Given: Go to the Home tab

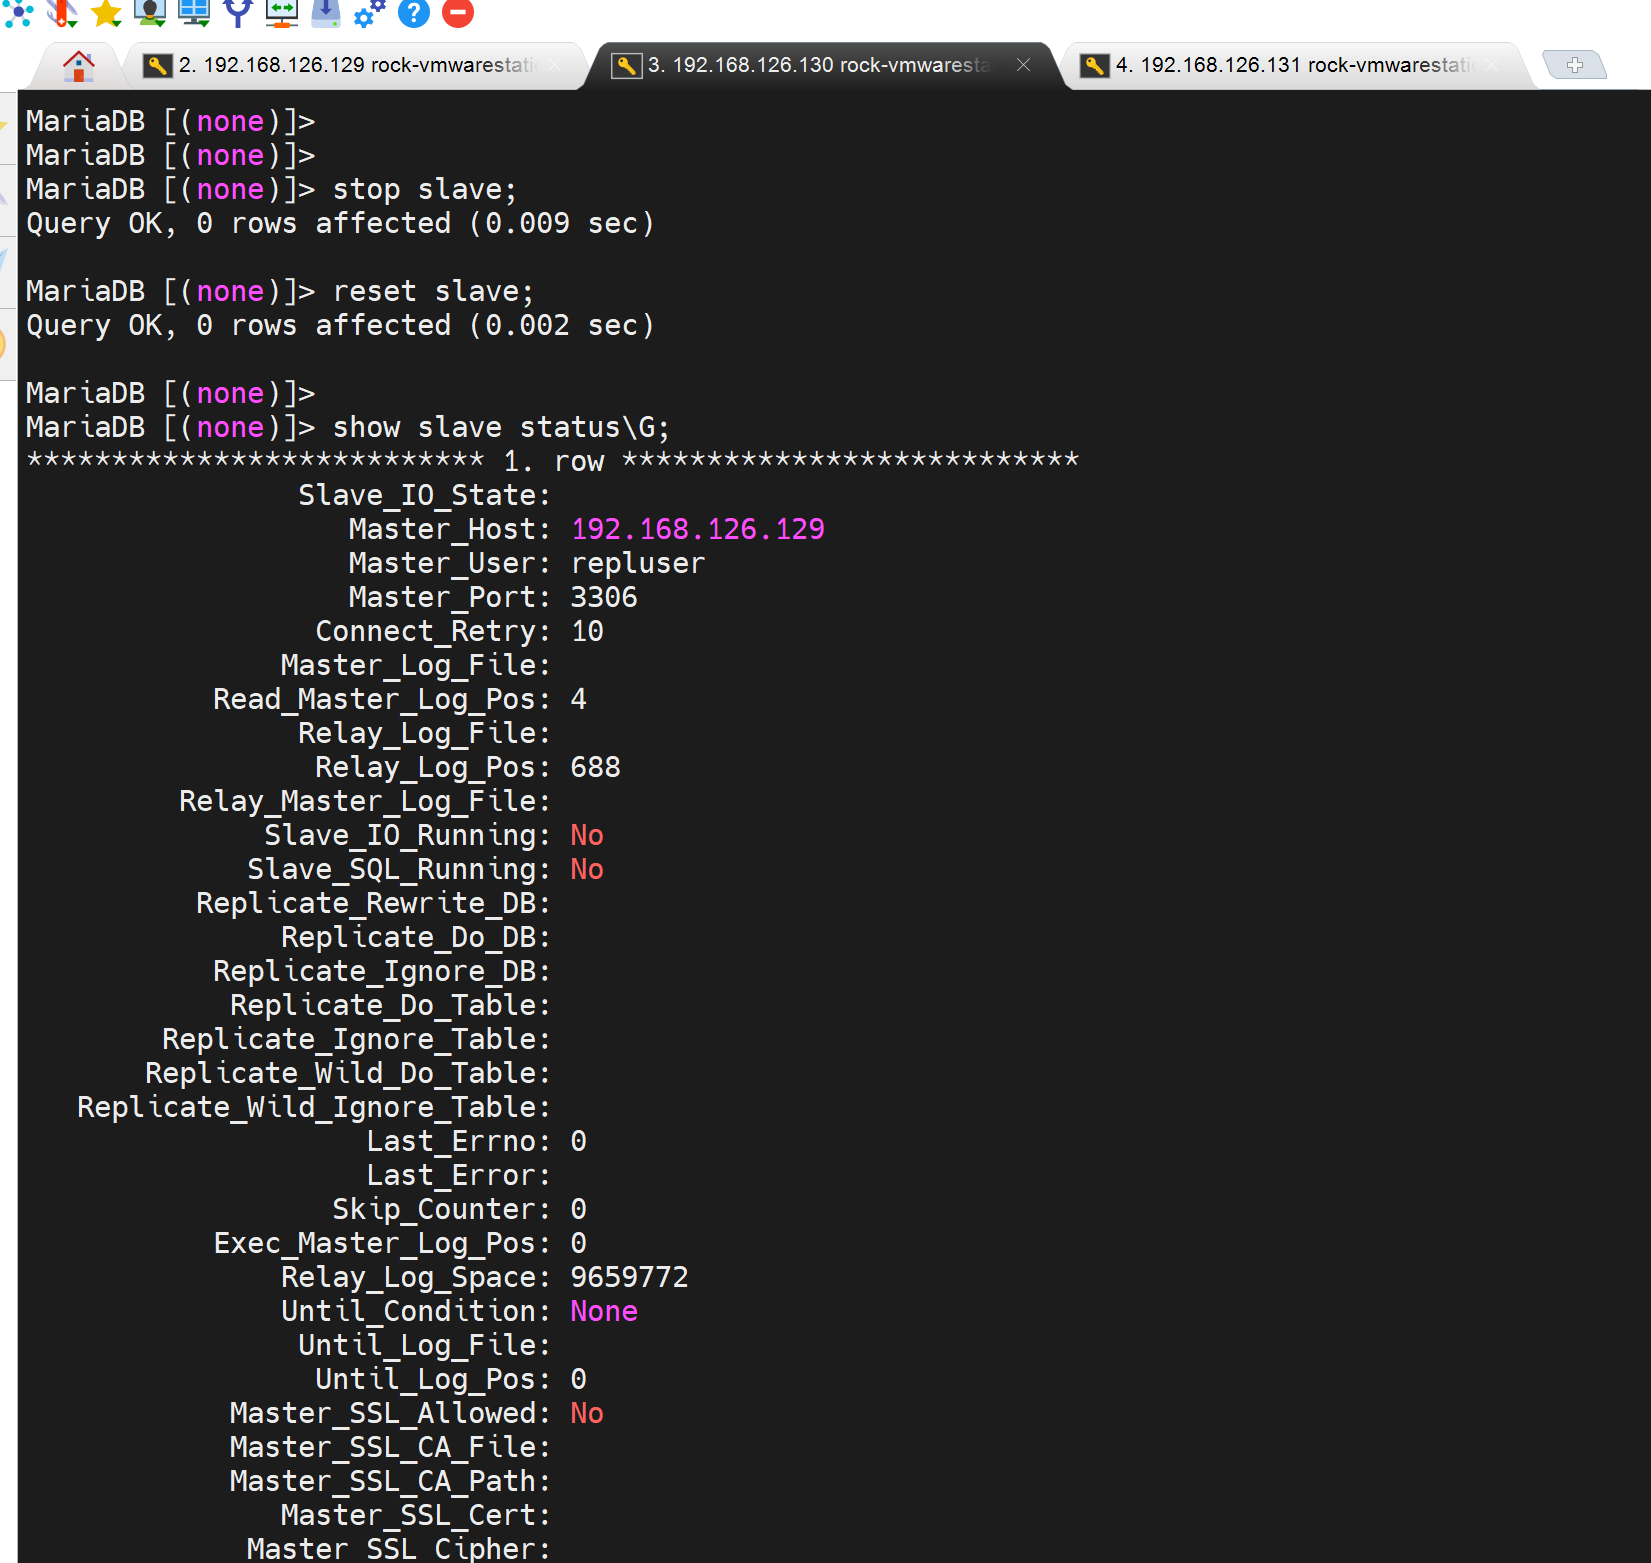Looking at the screenshot, I should pos(78,66).
